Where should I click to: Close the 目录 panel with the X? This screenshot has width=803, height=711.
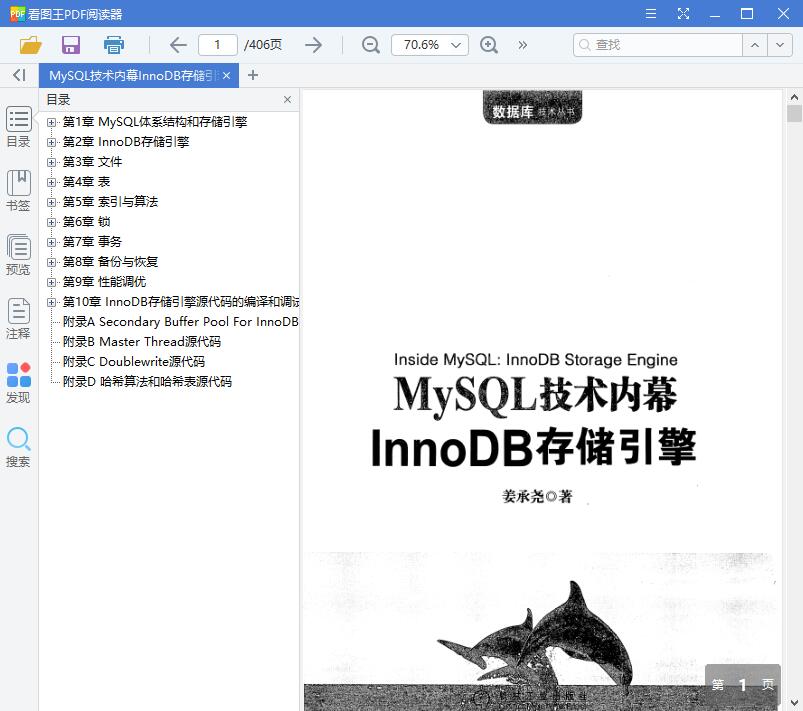[x=287, y=99]
